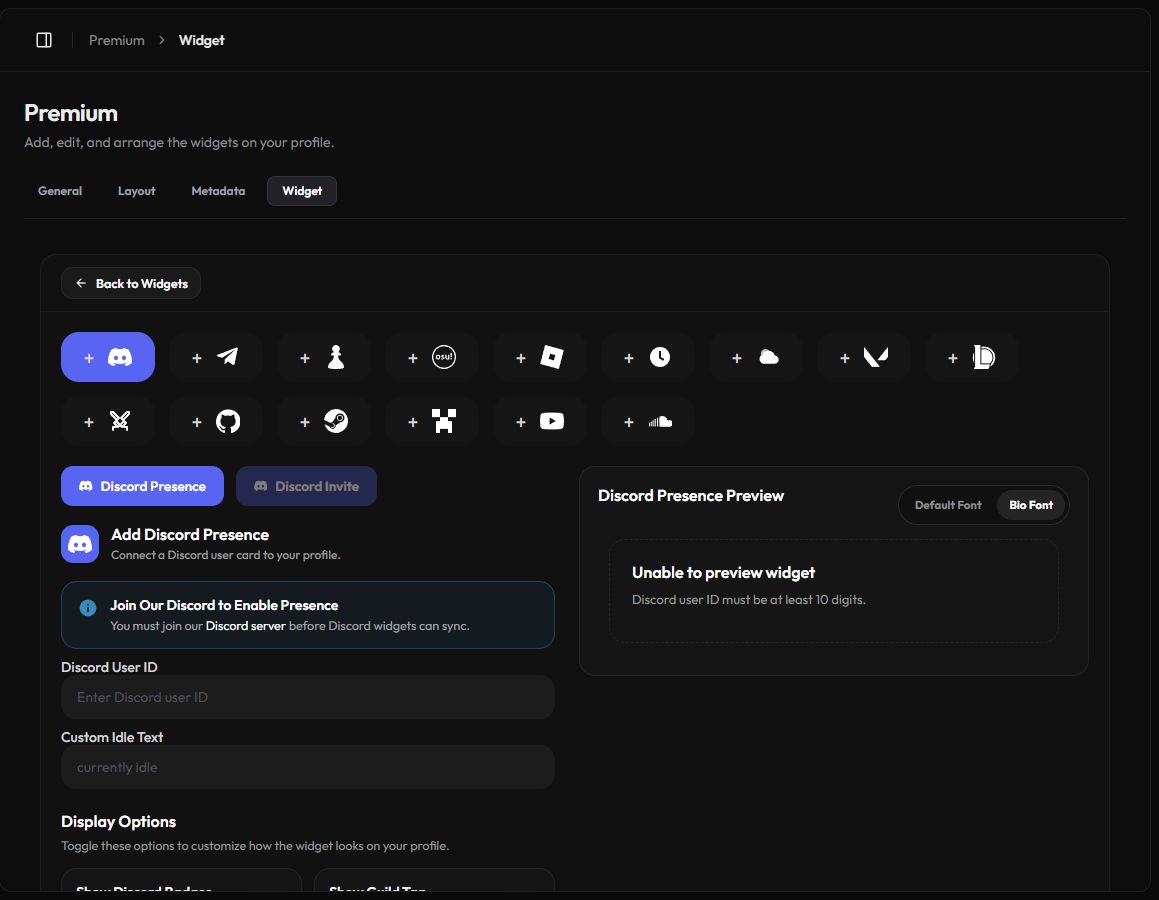Select the Widget tab
The image size is (1159, 900).
pos(302,191)
